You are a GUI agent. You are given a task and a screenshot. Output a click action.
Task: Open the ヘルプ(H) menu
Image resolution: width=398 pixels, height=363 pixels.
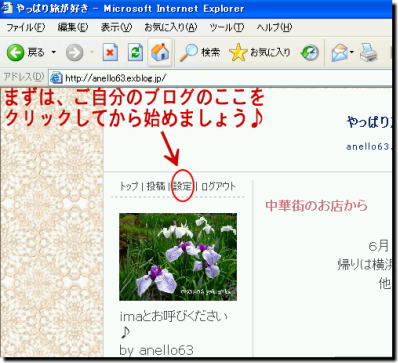[x=274, y=27]
